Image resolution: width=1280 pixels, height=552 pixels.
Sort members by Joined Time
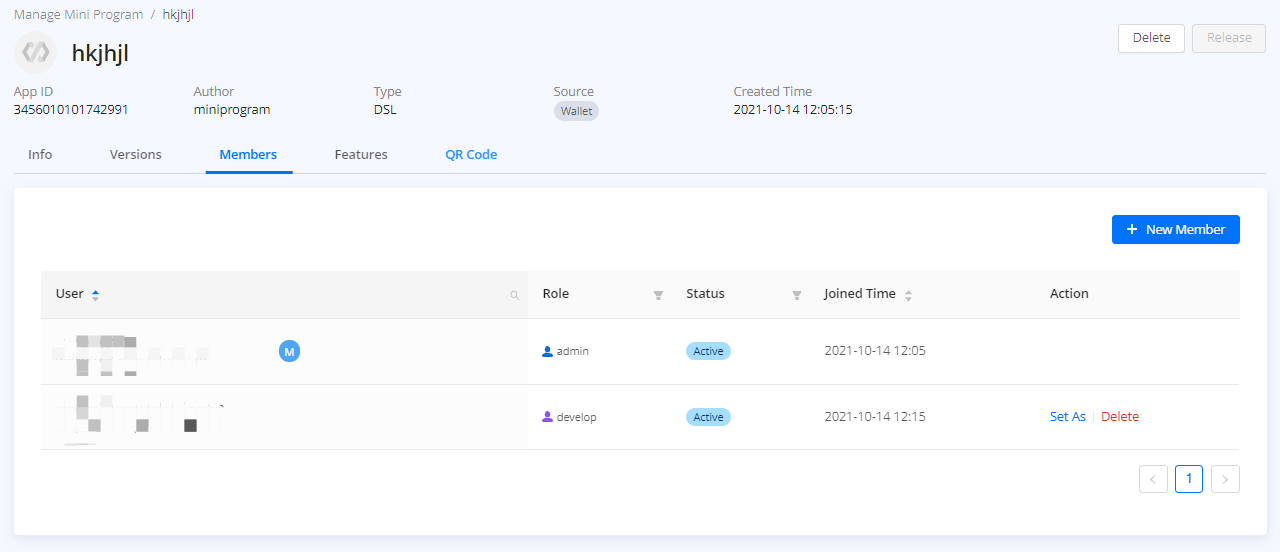point(908,295)
